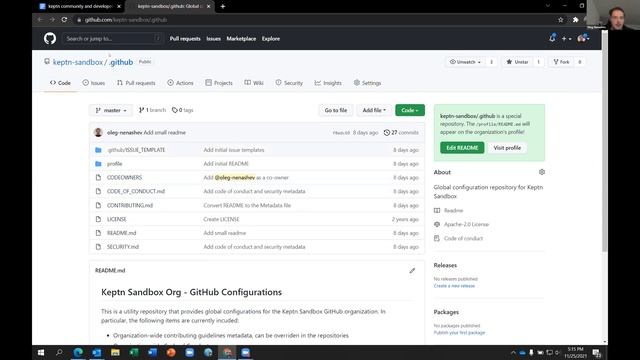Open the CODEOWNERS file
640x360 pixels.
[x=124, y=178]
